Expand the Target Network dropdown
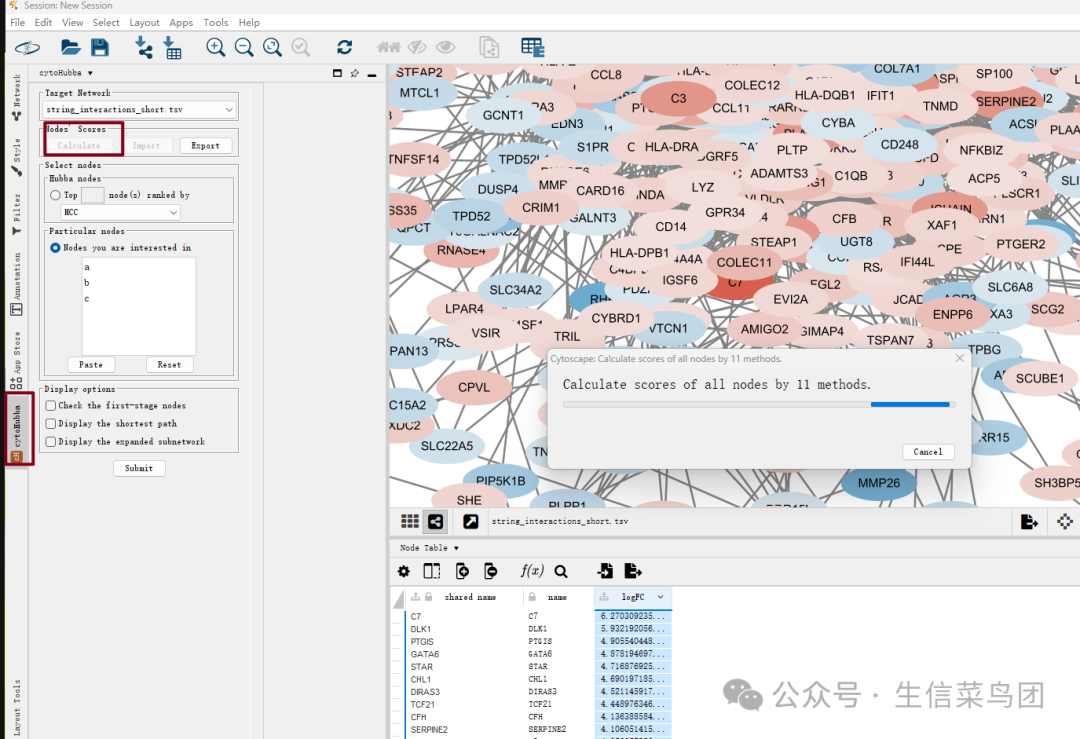 (229, 110)
